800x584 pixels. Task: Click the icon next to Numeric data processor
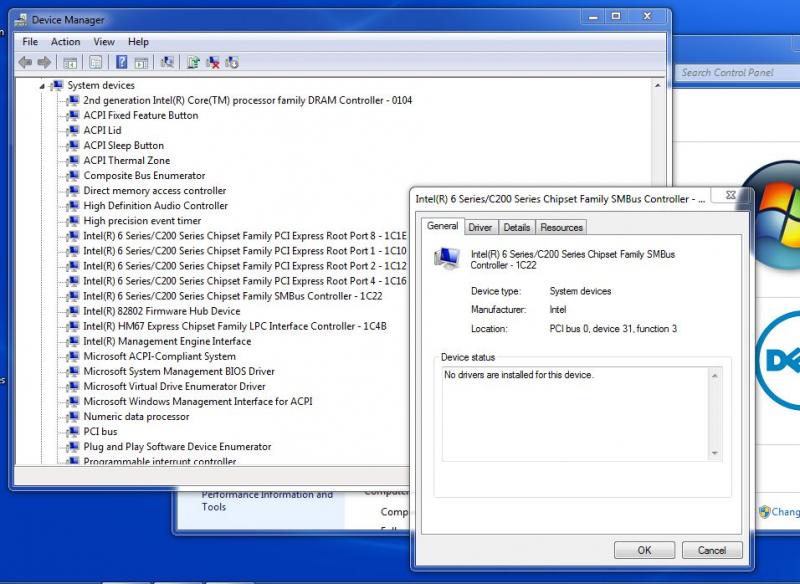point(73,416)
